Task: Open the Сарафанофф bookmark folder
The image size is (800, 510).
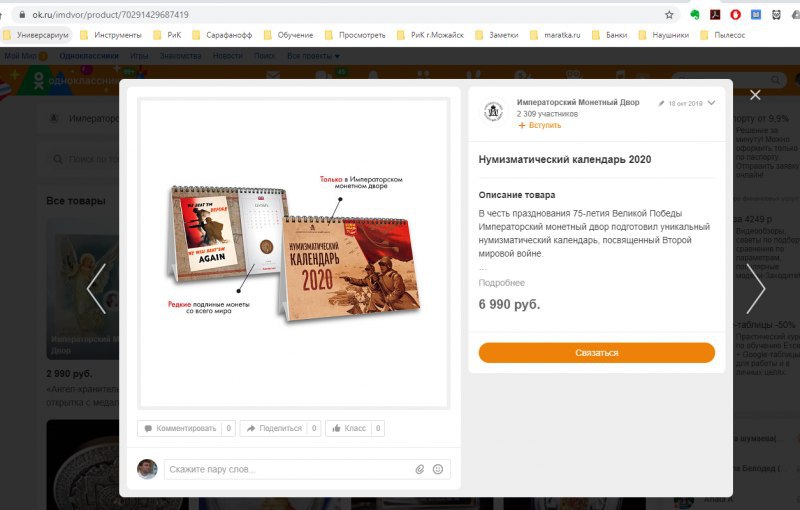Action: [x=222, y=35]
